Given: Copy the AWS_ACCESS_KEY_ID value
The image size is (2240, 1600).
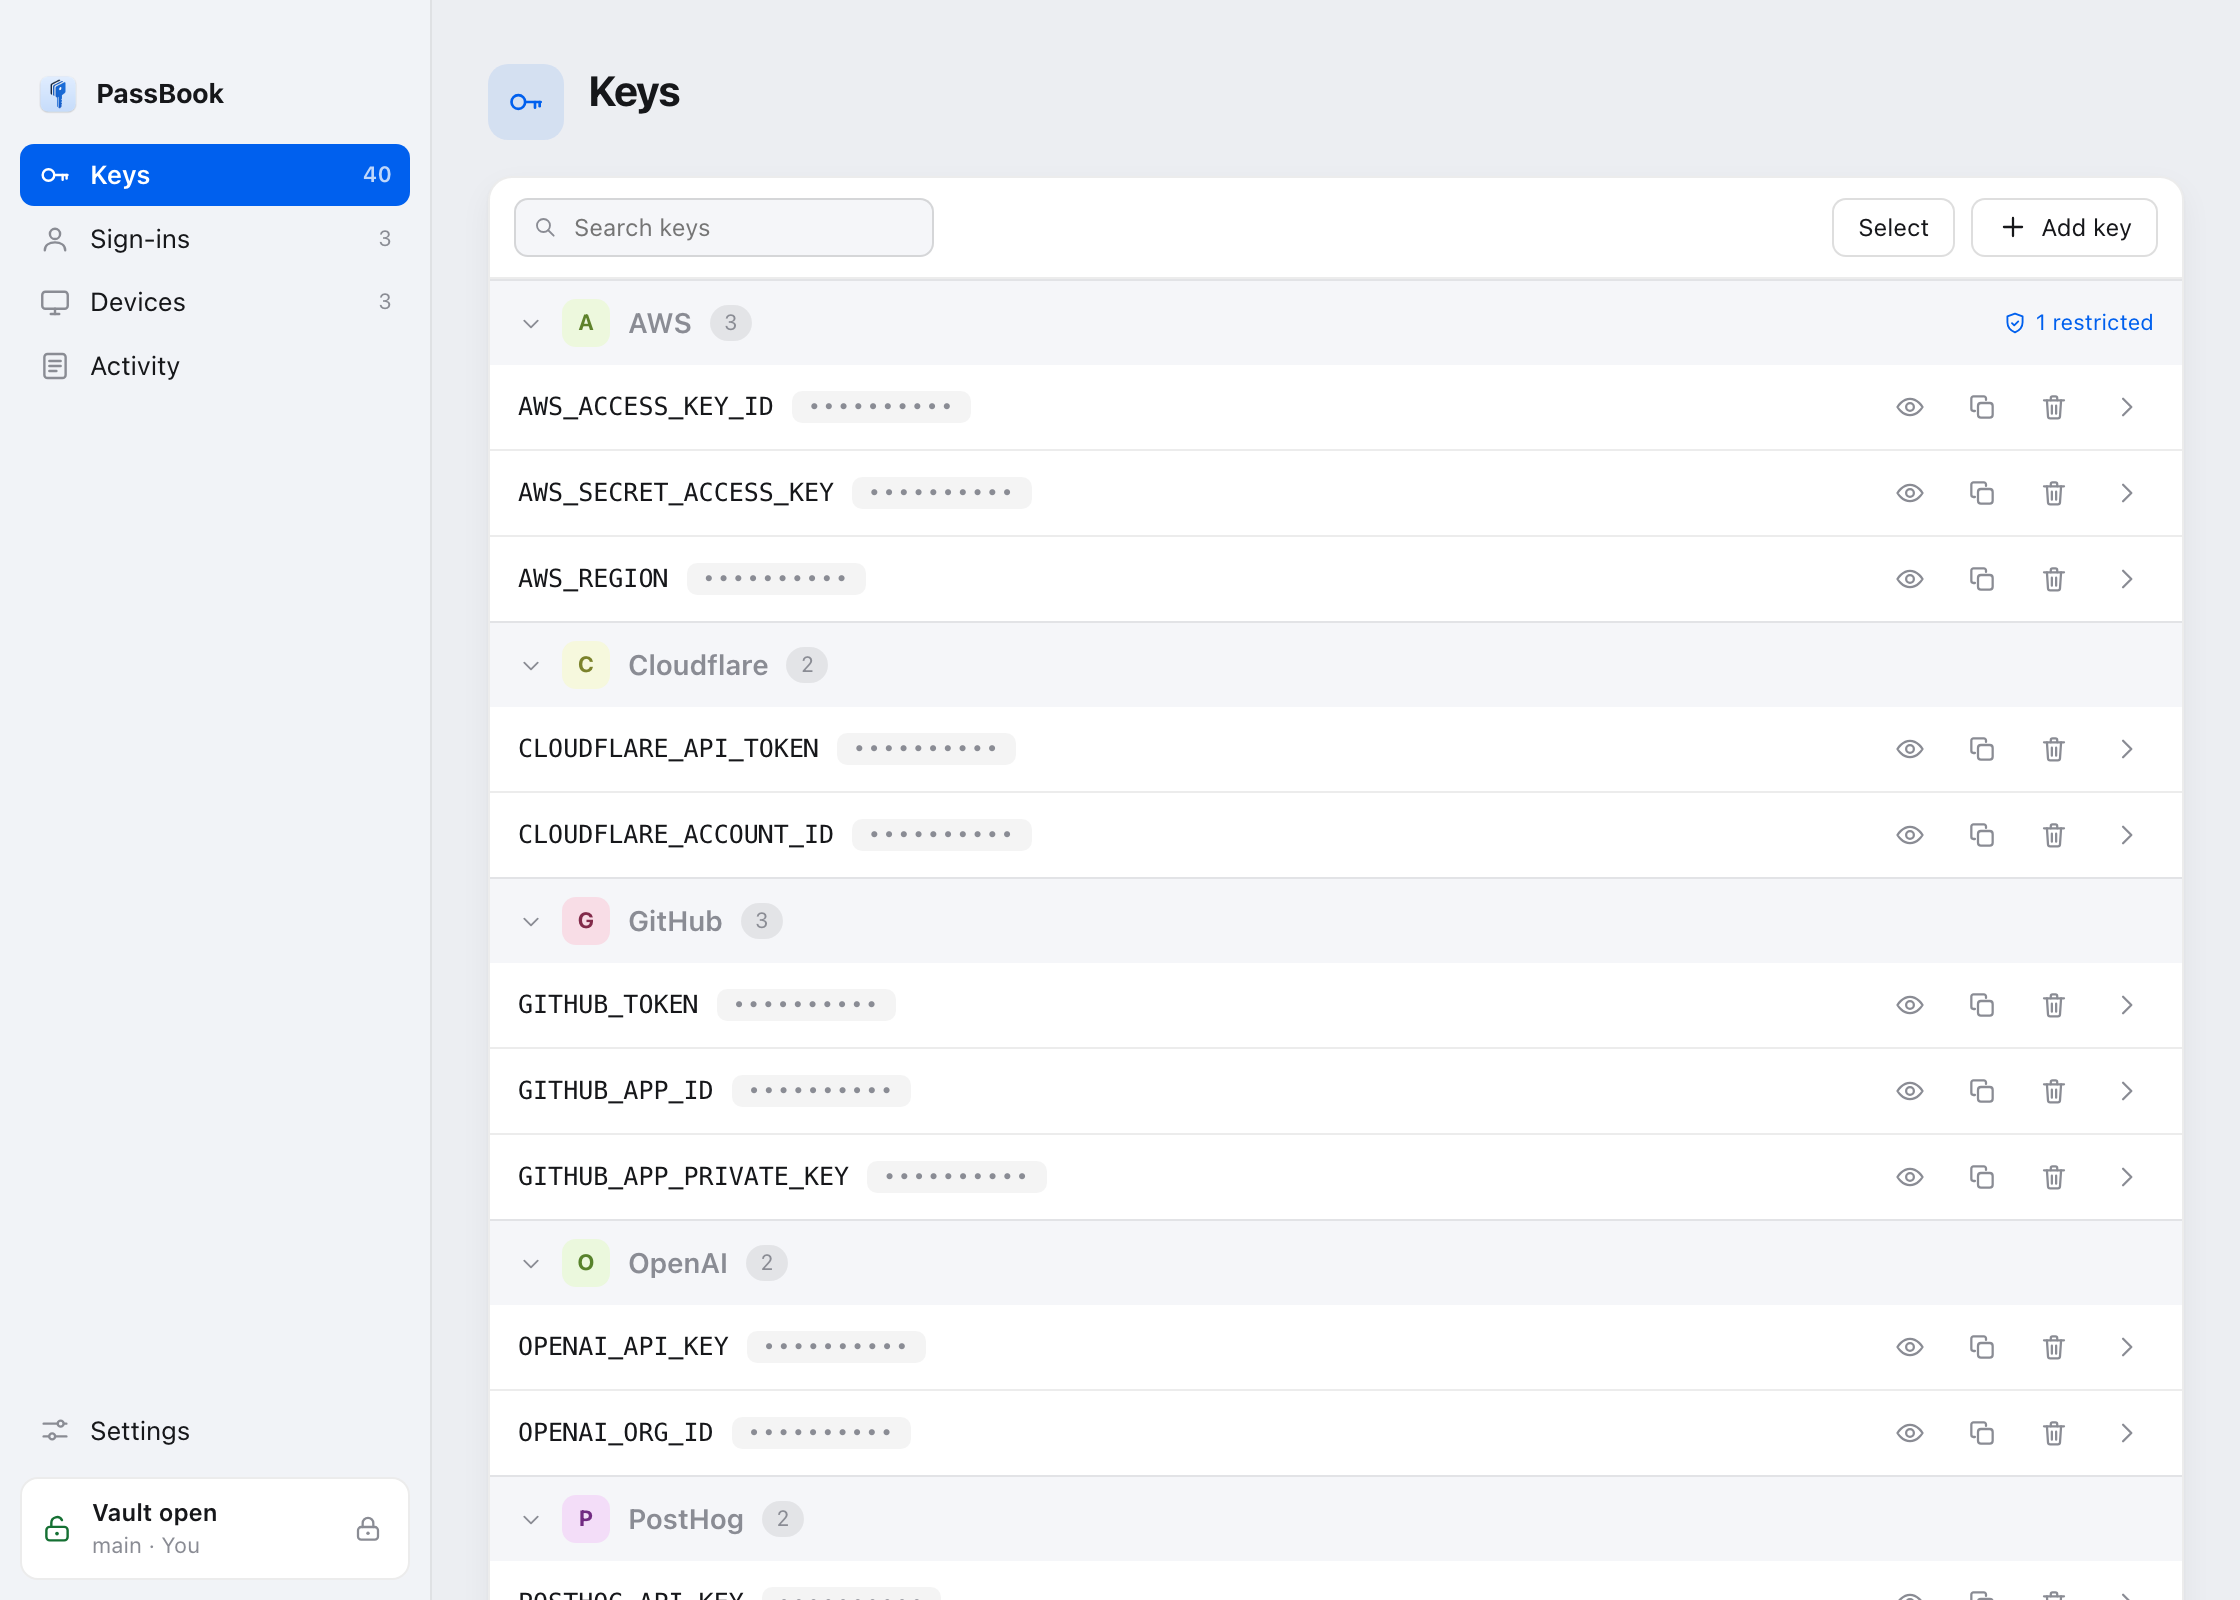Looking at the screenshot, I should point(1981,407).
